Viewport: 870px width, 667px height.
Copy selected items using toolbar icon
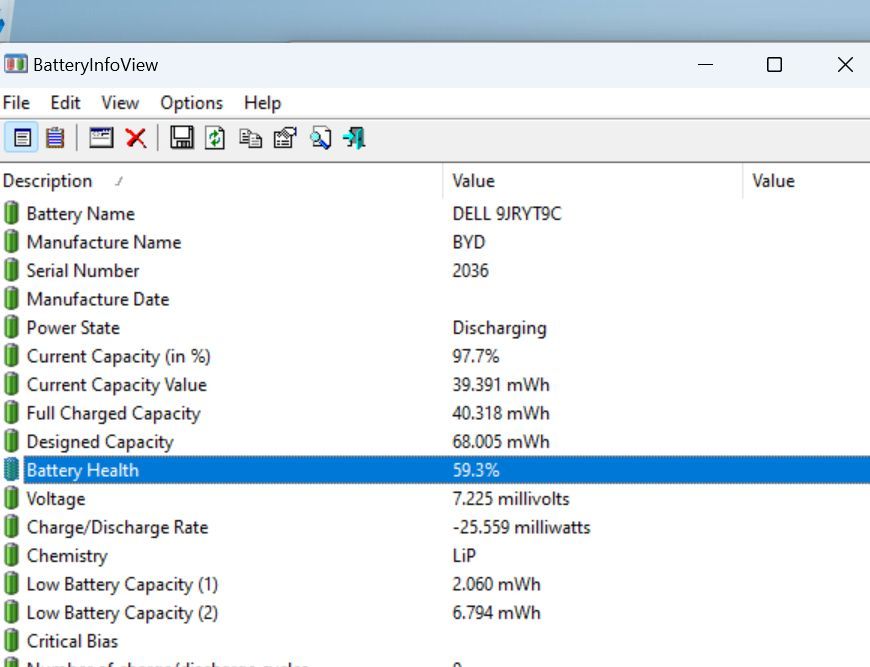coord(250,138)
